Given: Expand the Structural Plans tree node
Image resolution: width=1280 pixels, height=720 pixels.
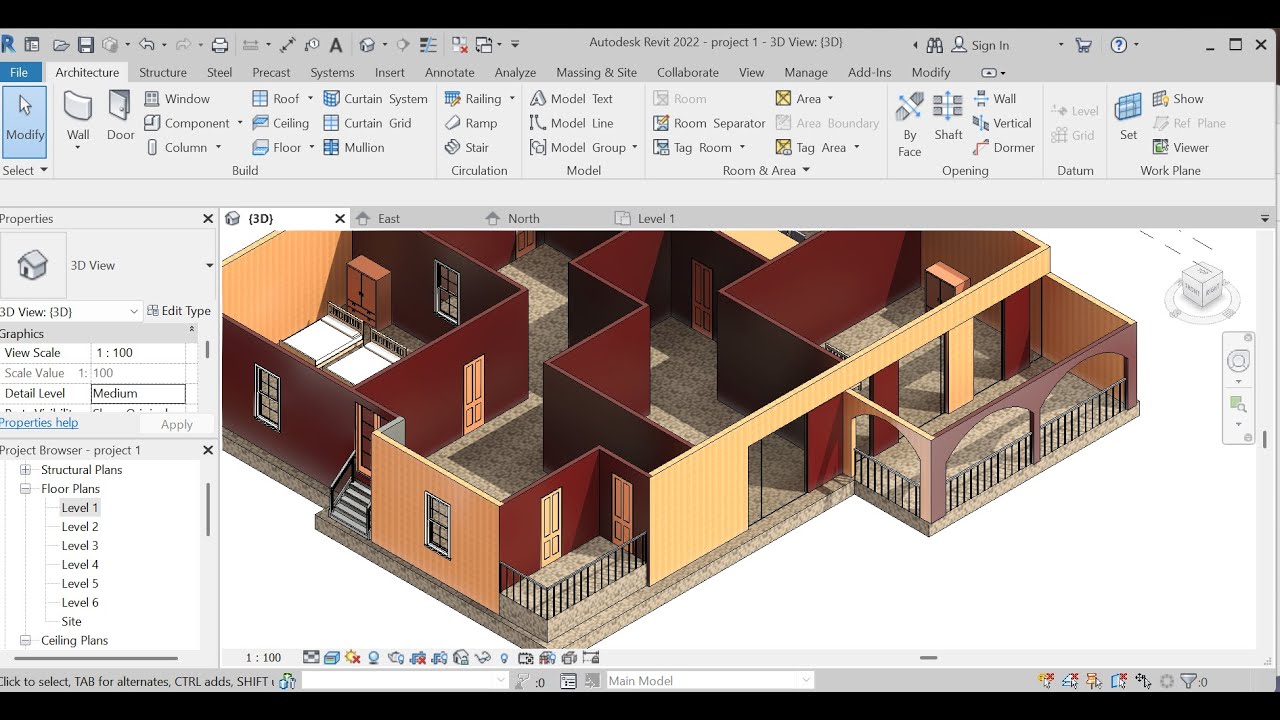Looking at the screenshot, I should [x=25, y=470].
